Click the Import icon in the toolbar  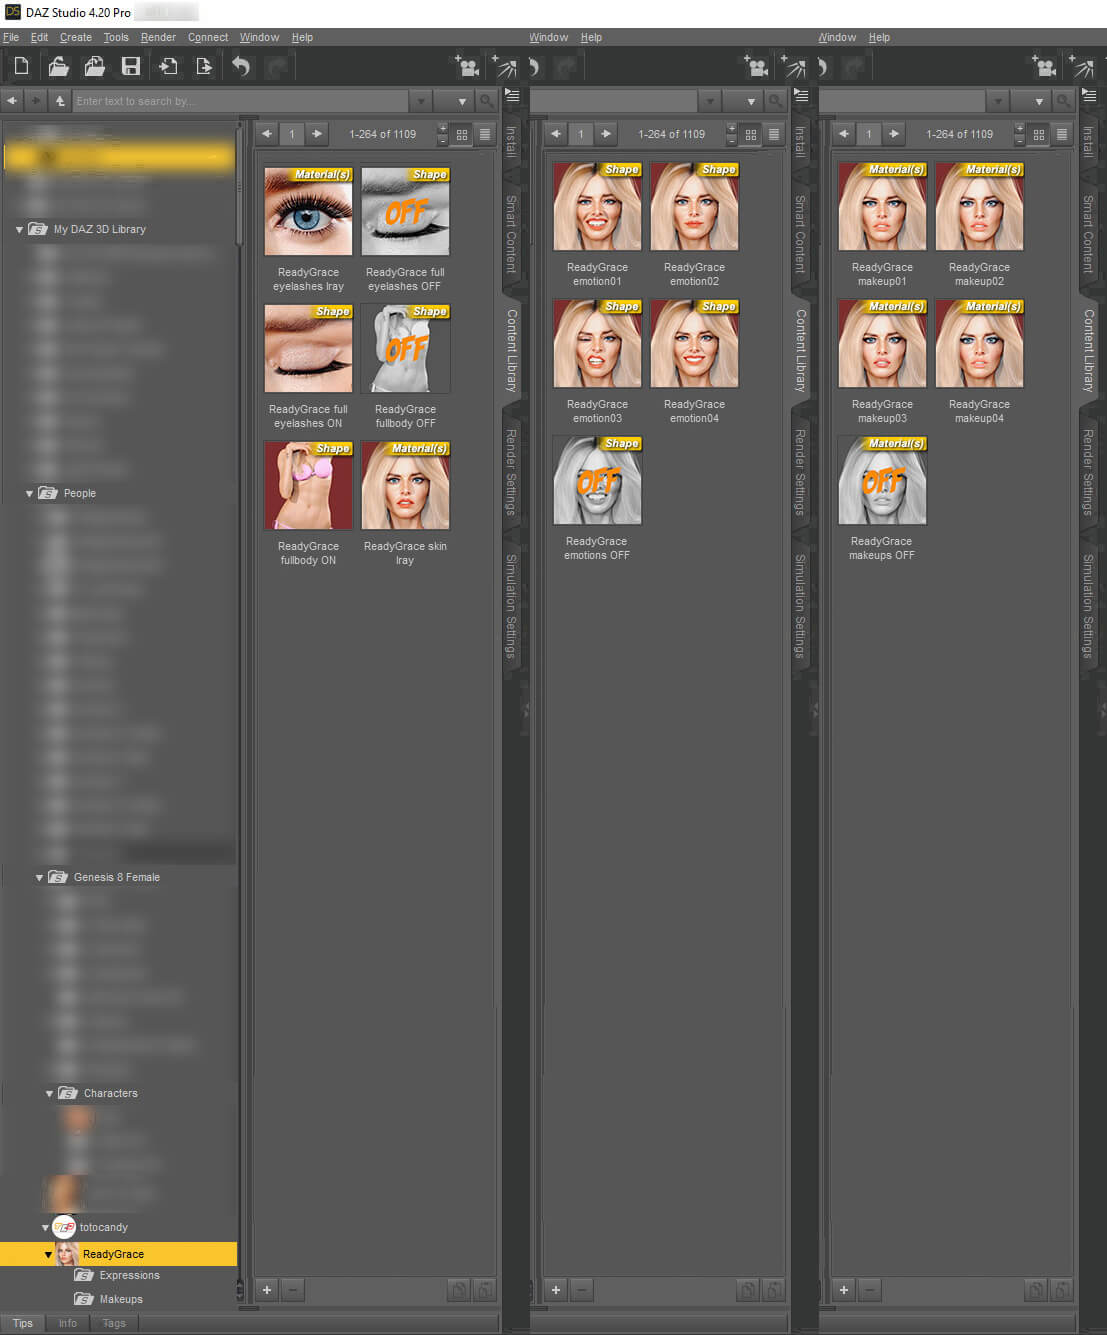click(x=168, y=66)
